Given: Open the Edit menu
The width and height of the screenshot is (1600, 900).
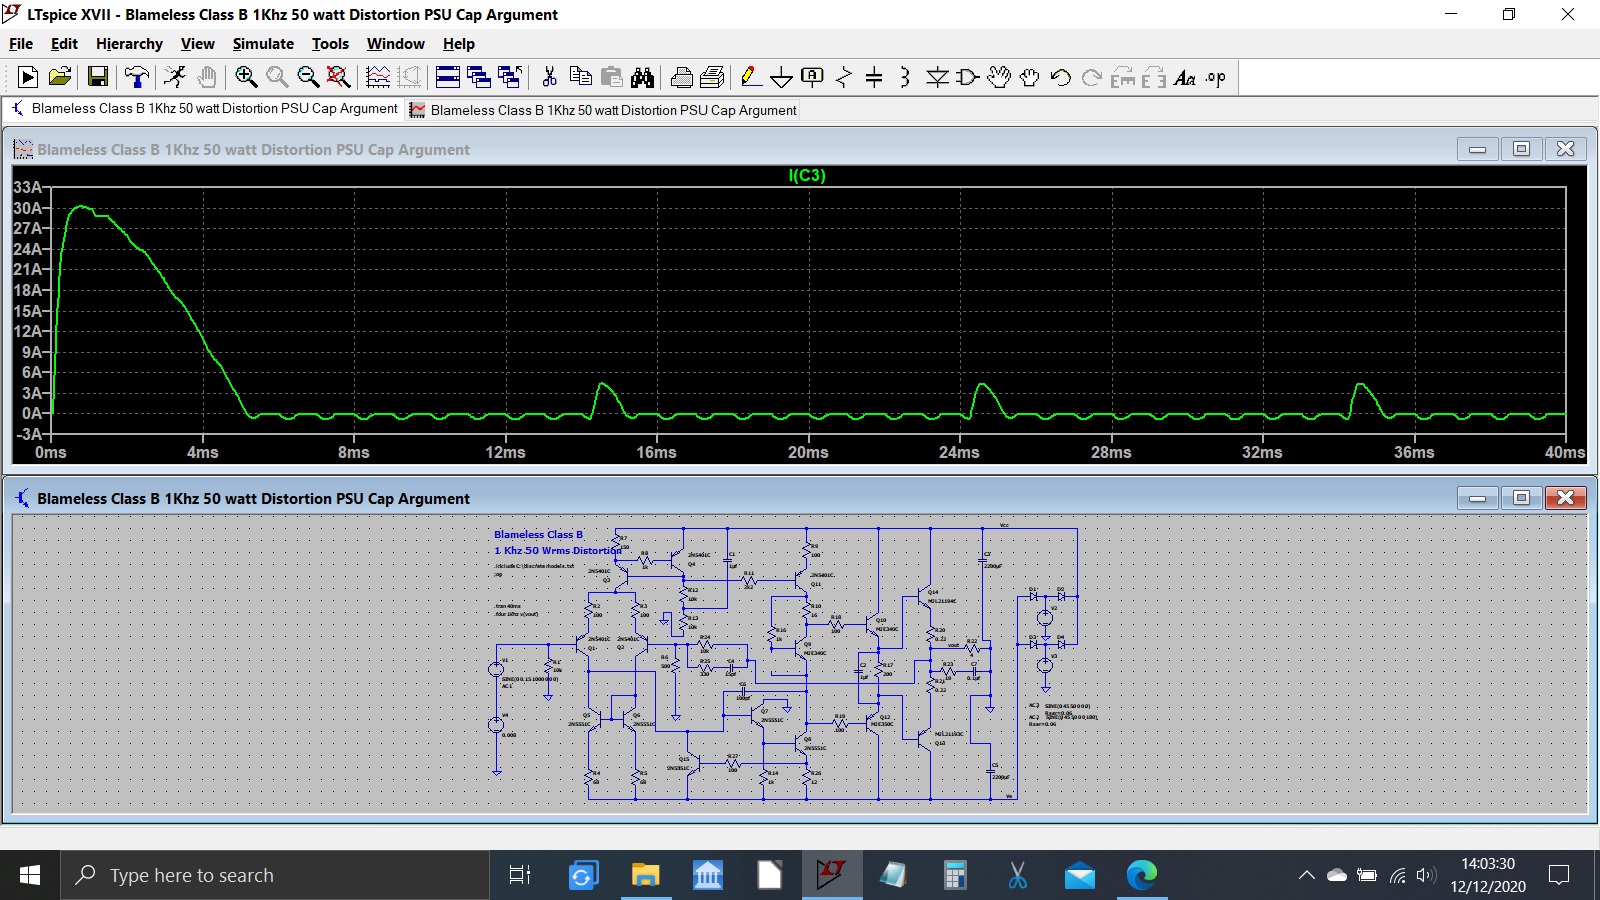Looking at the screenshot, I should click(64, 44).
